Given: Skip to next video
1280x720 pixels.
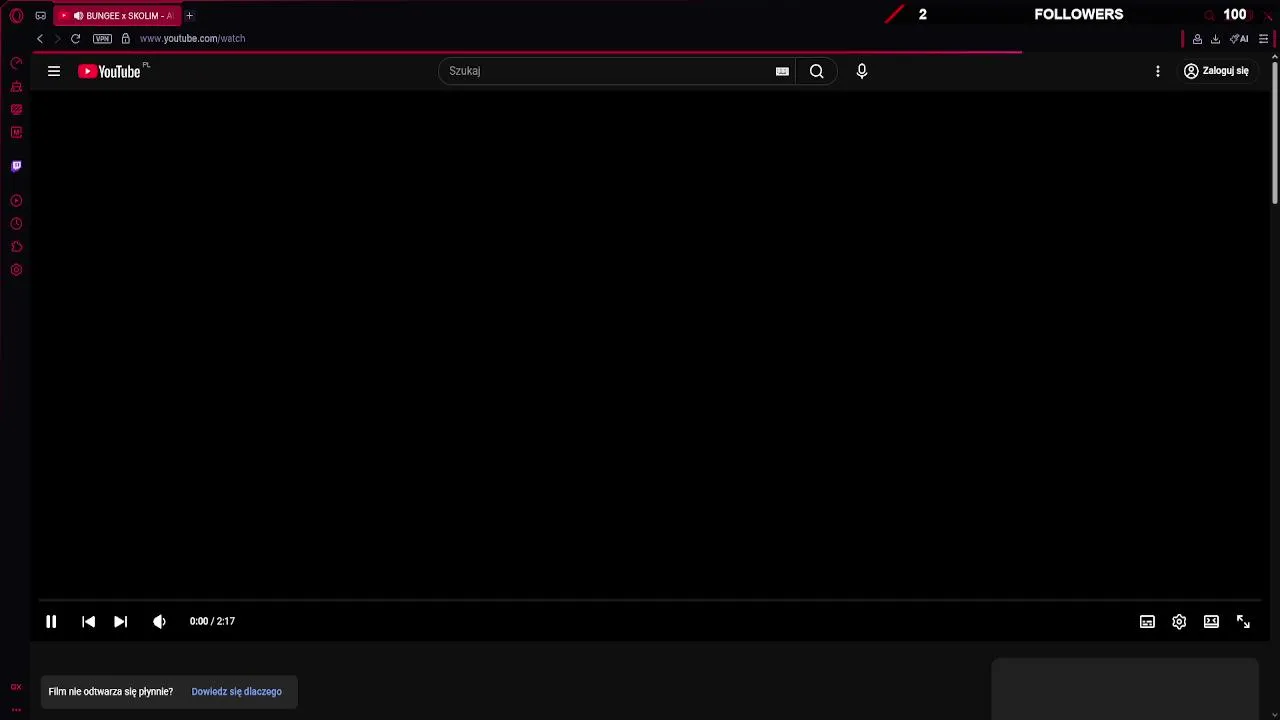Looking at the screenshot, I should (x=120, y=621).
